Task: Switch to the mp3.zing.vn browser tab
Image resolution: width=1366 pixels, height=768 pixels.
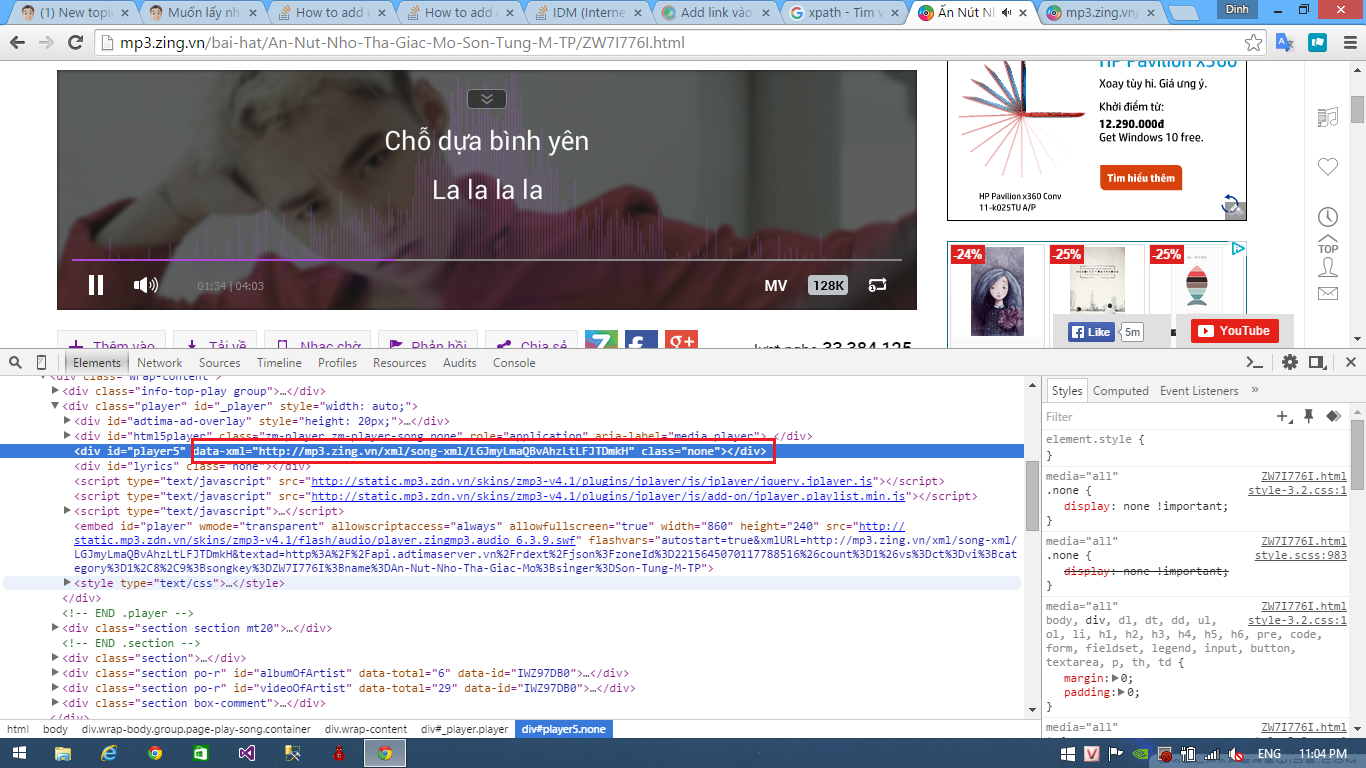Action: pyautogui.click(x=1100, y=13)
